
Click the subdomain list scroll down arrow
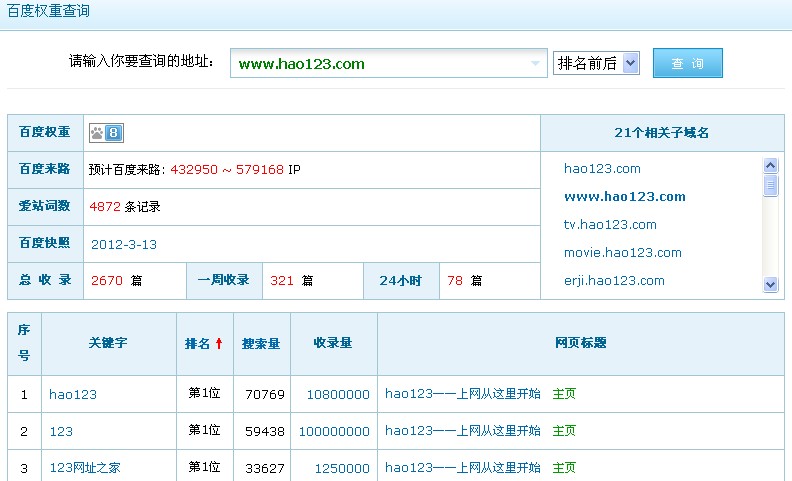(770, 284)
